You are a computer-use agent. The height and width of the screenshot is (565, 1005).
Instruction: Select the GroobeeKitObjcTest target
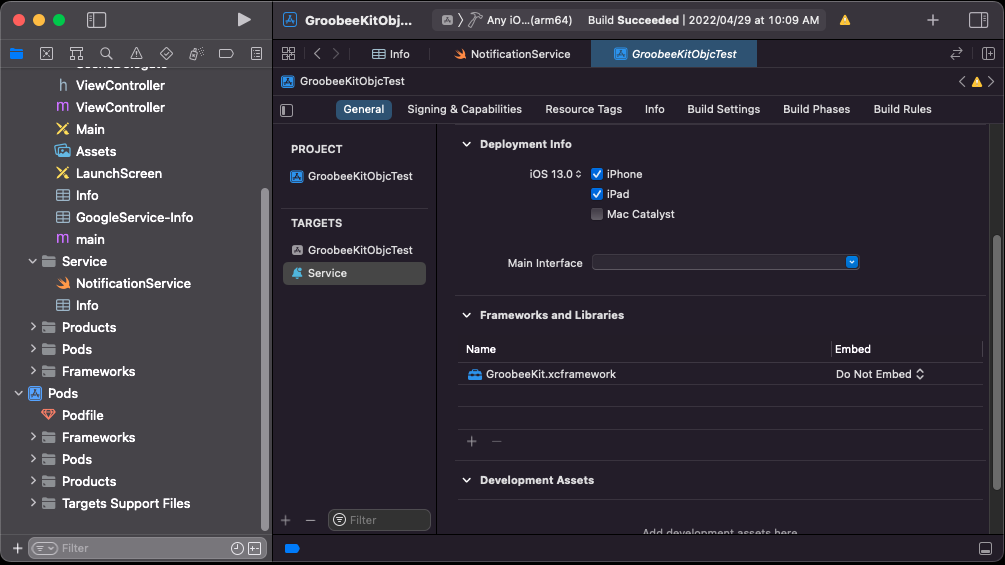click(x=354, y=250)
